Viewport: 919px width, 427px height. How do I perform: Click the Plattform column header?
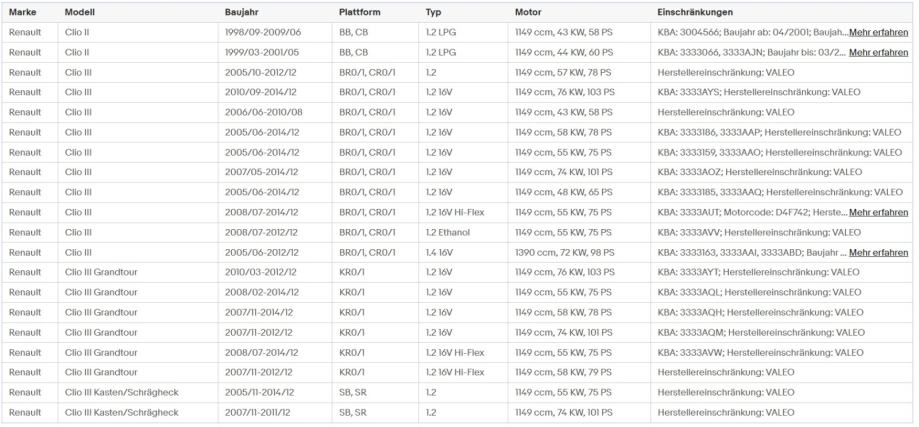(360, 11)
